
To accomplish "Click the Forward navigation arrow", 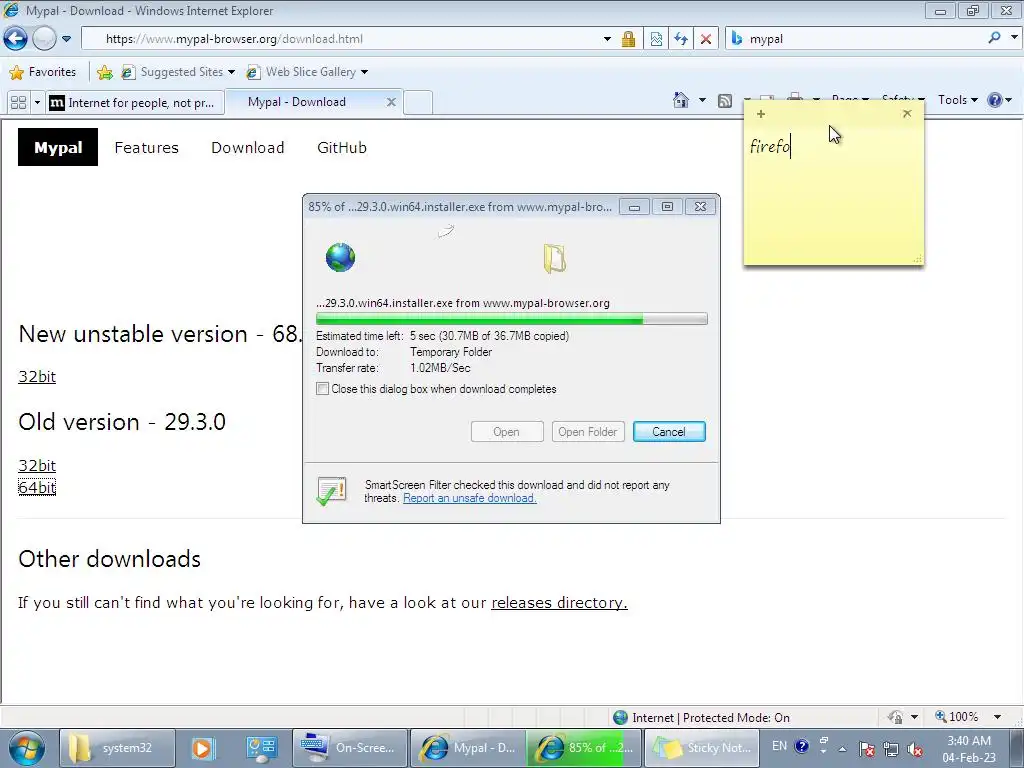I will coord(44,39).
